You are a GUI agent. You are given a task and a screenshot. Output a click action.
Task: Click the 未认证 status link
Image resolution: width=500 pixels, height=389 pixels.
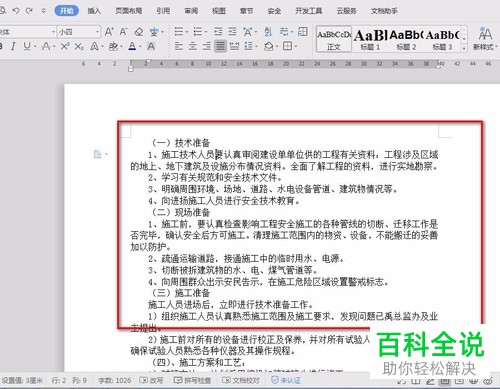pos(286,380)
